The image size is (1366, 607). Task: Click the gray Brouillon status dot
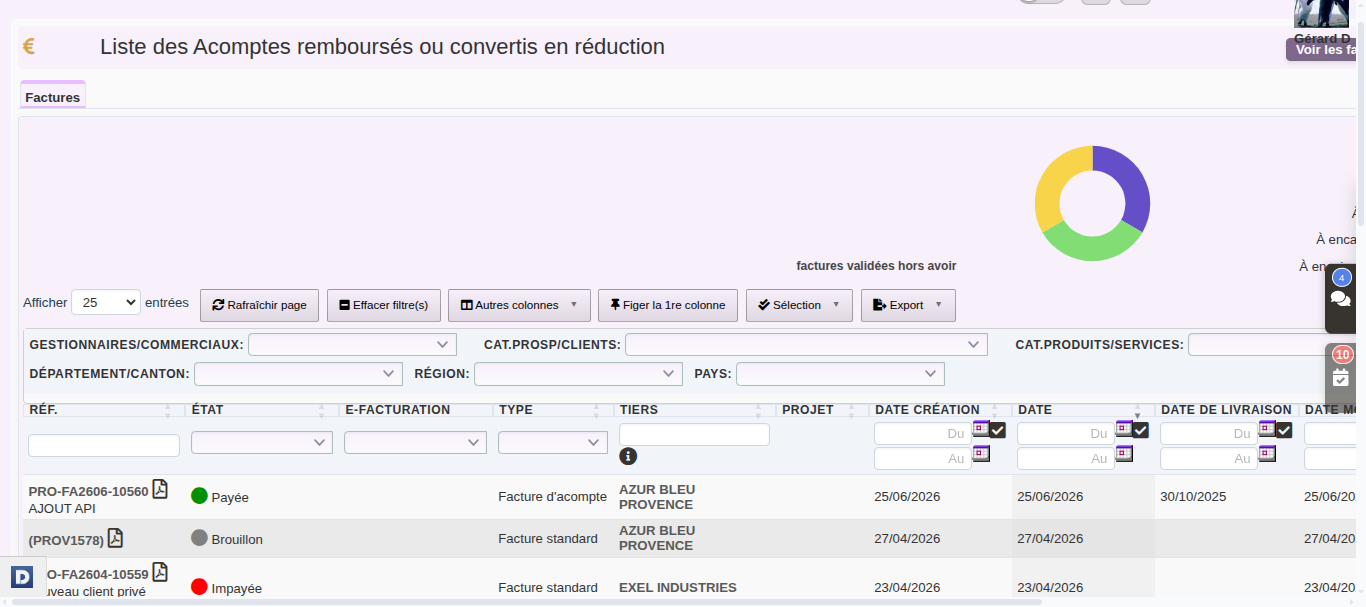click(199, 538)
